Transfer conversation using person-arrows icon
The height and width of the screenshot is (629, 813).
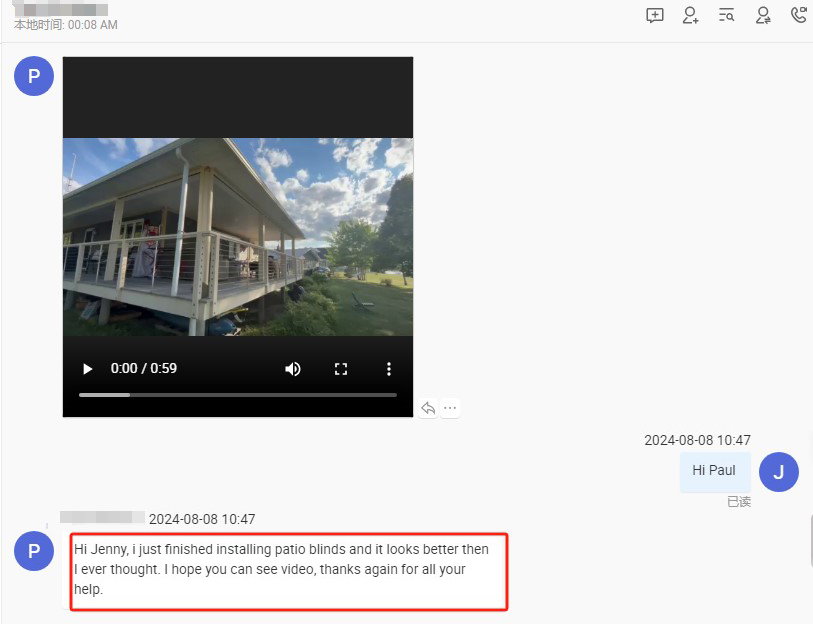coord(763,15)
